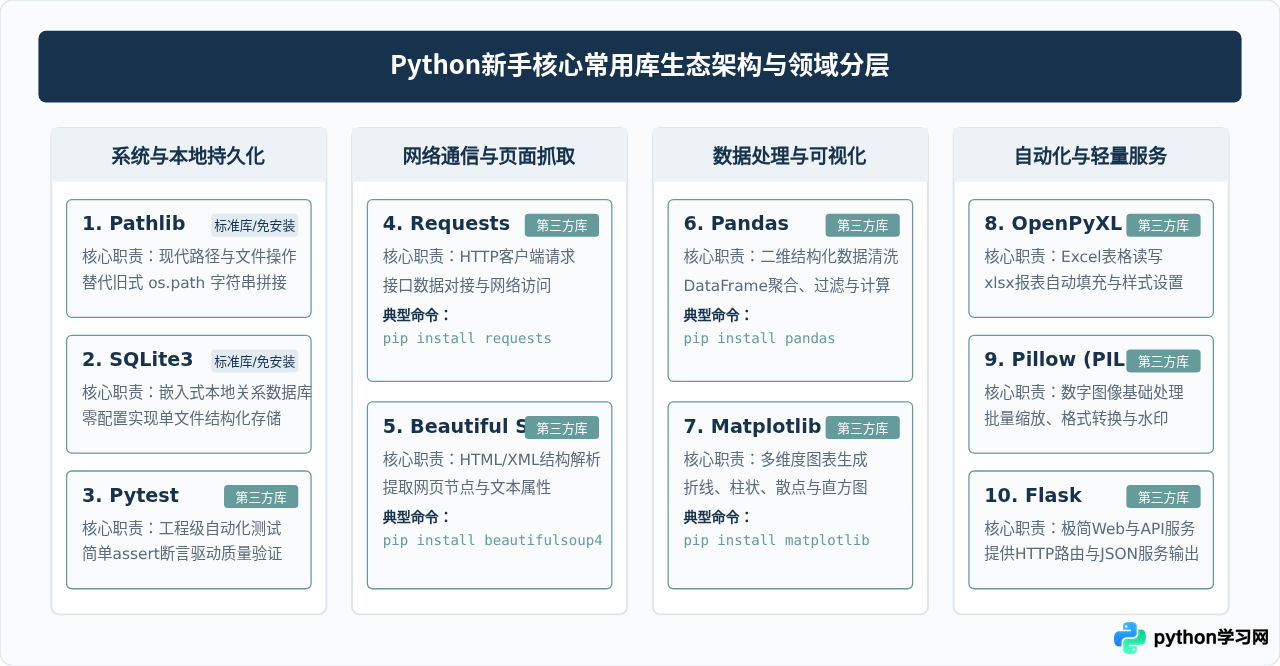Click the 3. Pytest card title
The image size is (1280, 666).
130,496
